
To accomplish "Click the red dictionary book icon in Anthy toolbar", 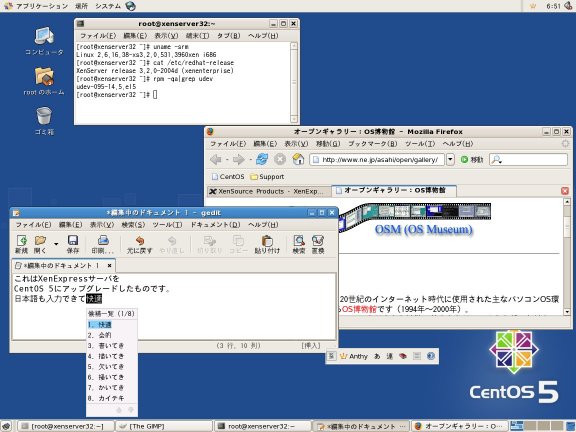I will coord(403,356).
